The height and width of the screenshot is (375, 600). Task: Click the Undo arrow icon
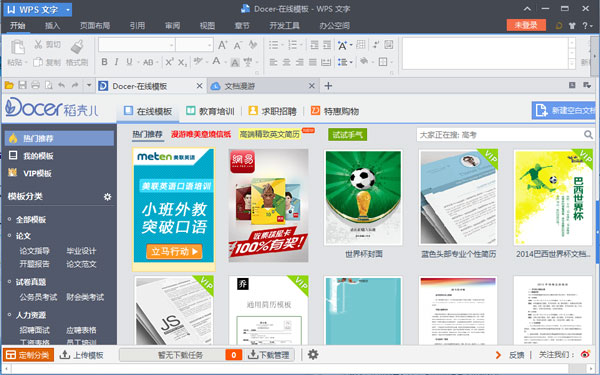(x=61, y=85)
